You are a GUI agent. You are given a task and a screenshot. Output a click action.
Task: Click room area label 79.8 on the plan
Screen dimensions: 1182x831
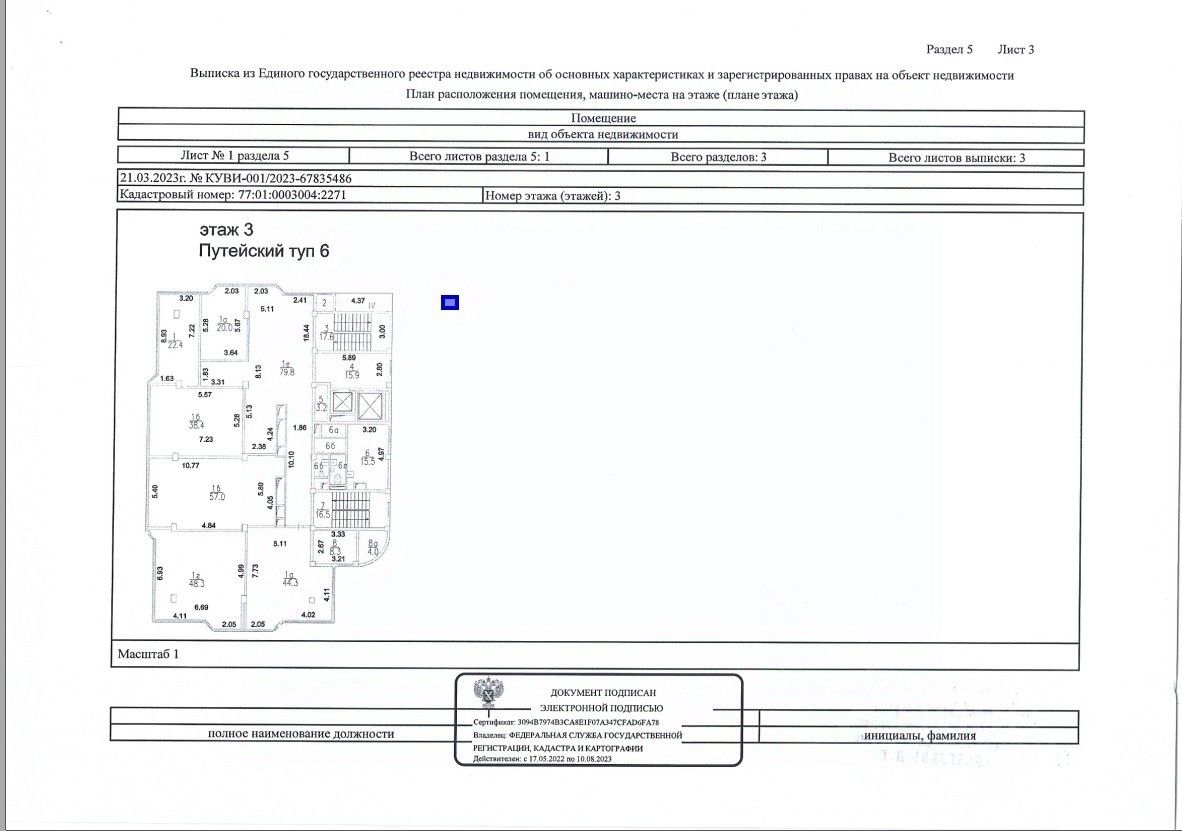pos(286,372)
